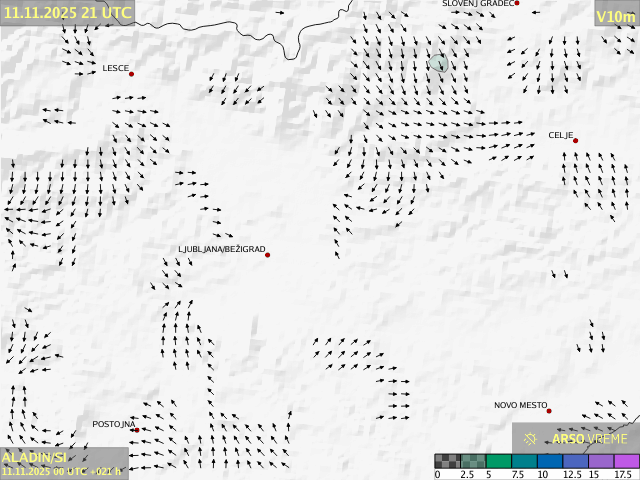Click the Postojna station marker dot

click(x=137, y=430)
